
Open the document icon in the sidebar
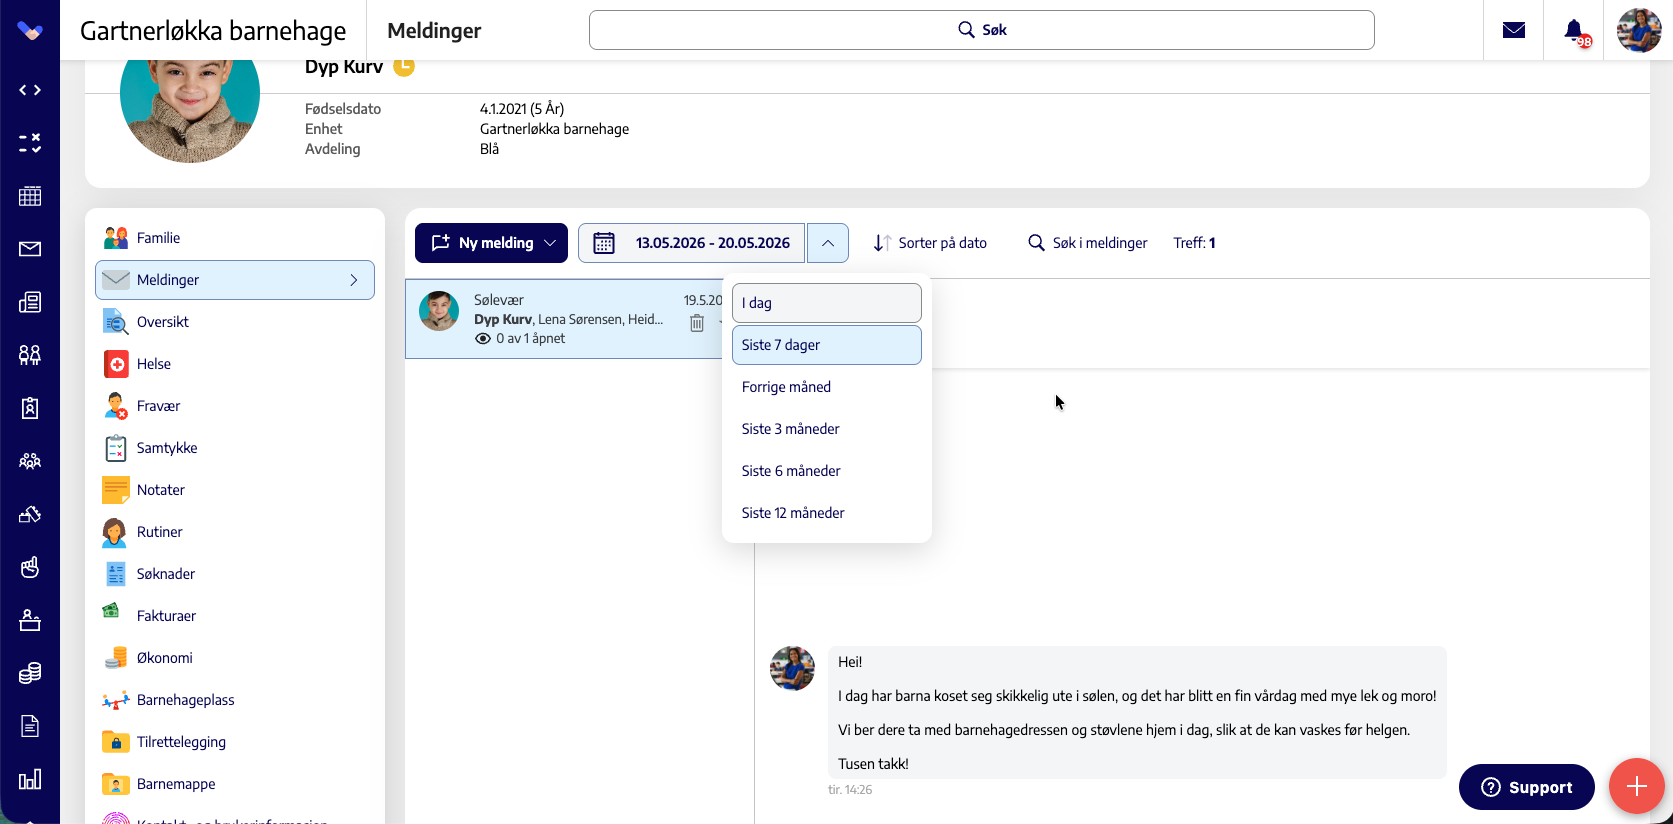[x=30, y=726]
